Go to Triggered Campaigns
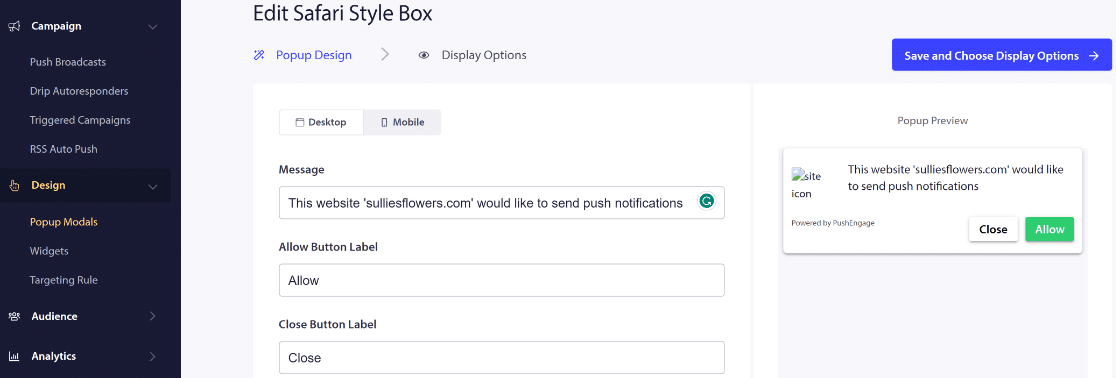Screen dimensions: 1116x378 (80, 120)
